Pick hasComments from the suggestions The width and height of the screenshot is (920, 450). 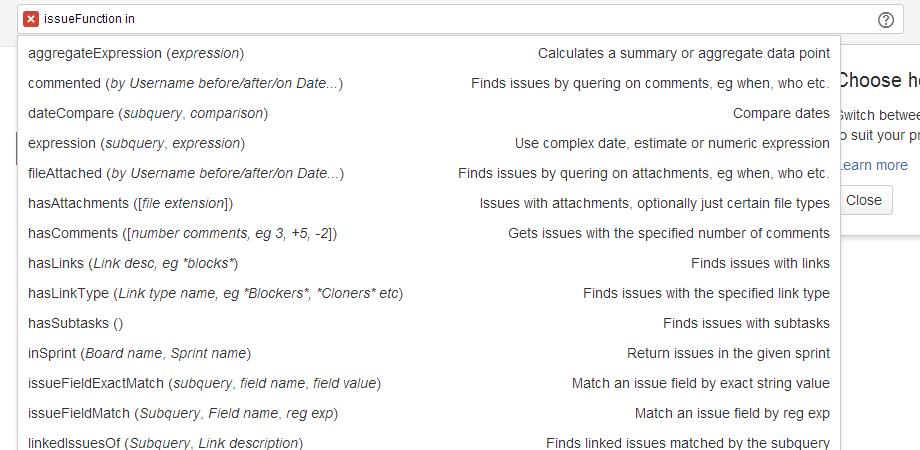point(429,233)
